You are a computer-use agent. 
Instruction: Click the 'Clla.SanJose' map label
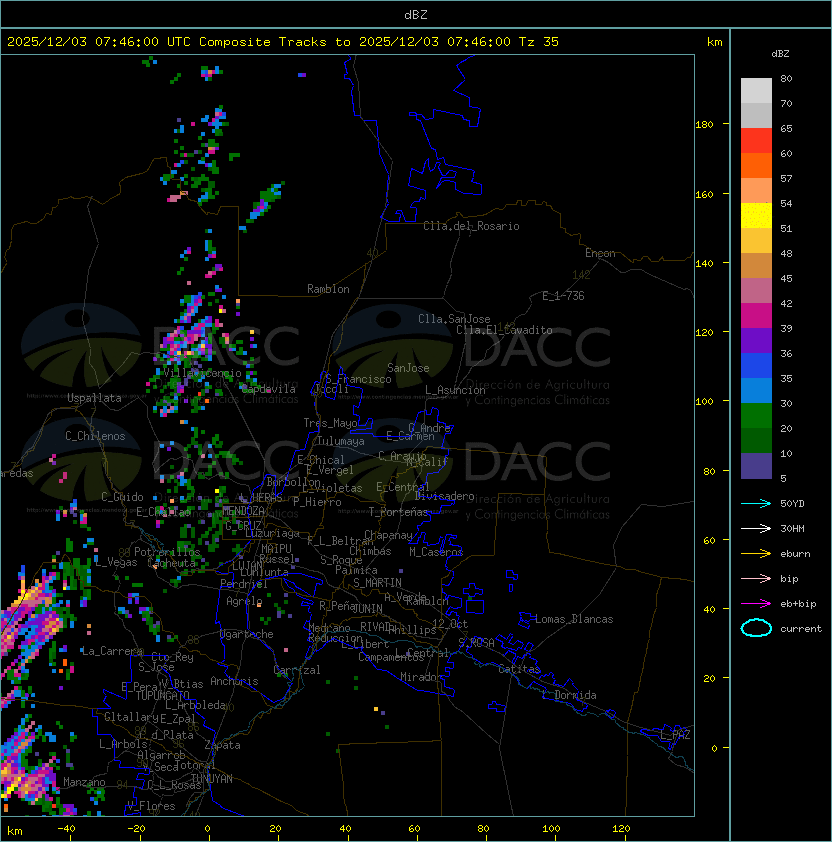(454, 319)
